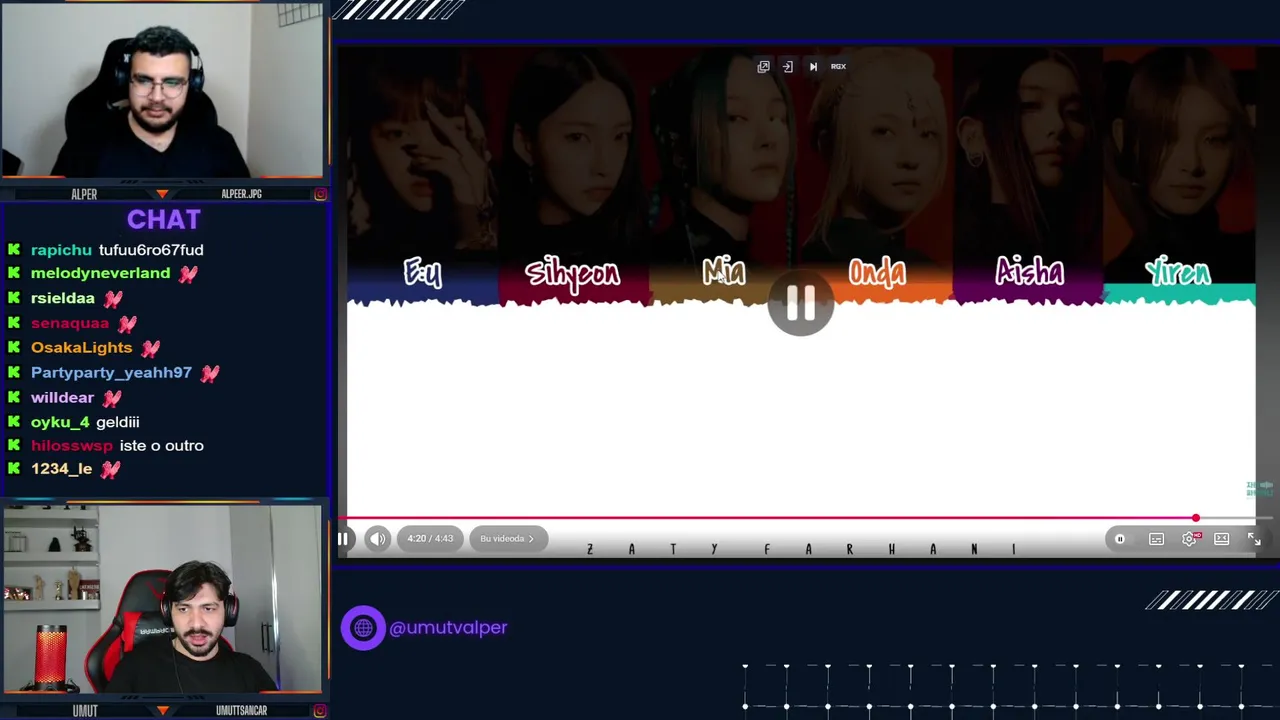Select chat user hilosswsp

[x=72, y=446]
